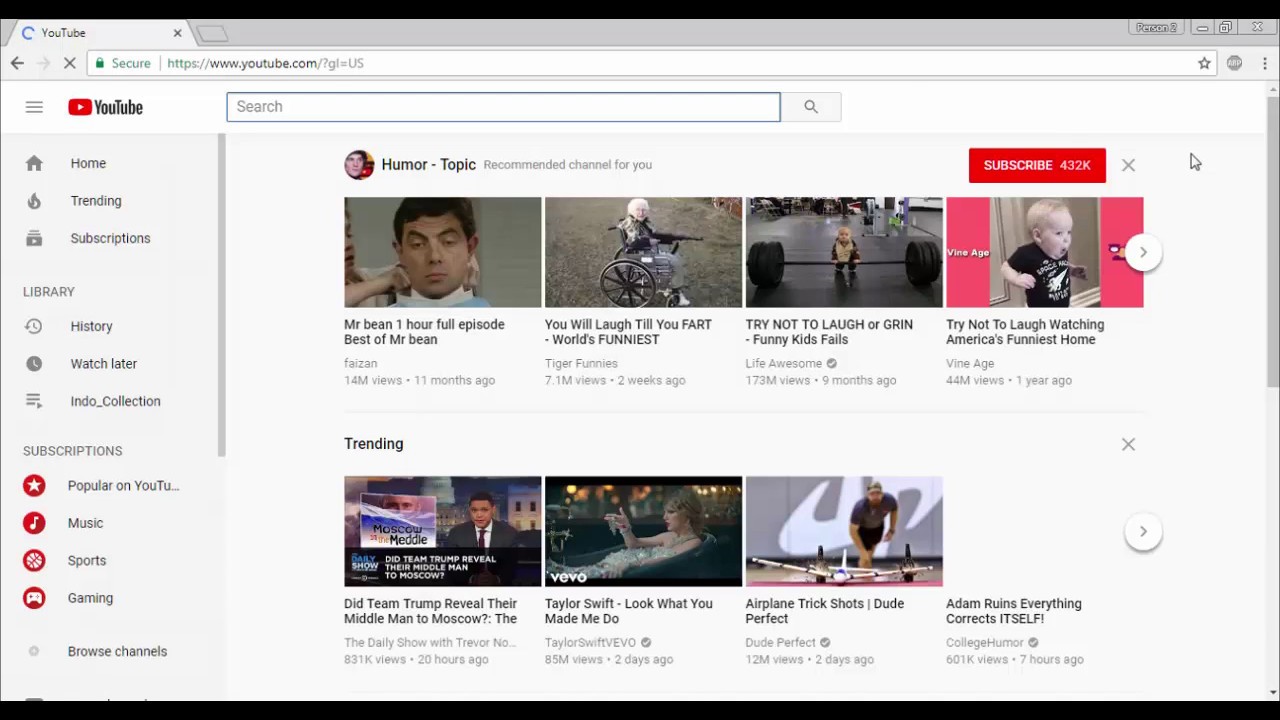The width and height of the screenshot is (1280, 720).
Task: Open the Indo_Collection playlist
Action: pyautogui.click(x=110, y=401)
